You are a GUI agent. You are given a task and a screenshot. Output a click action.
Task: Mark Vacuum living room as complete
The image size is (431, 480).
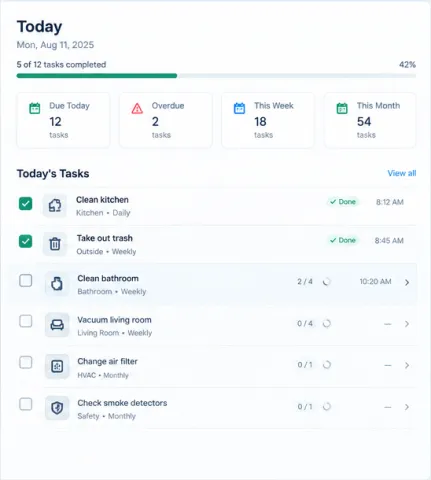pos(26,321)
